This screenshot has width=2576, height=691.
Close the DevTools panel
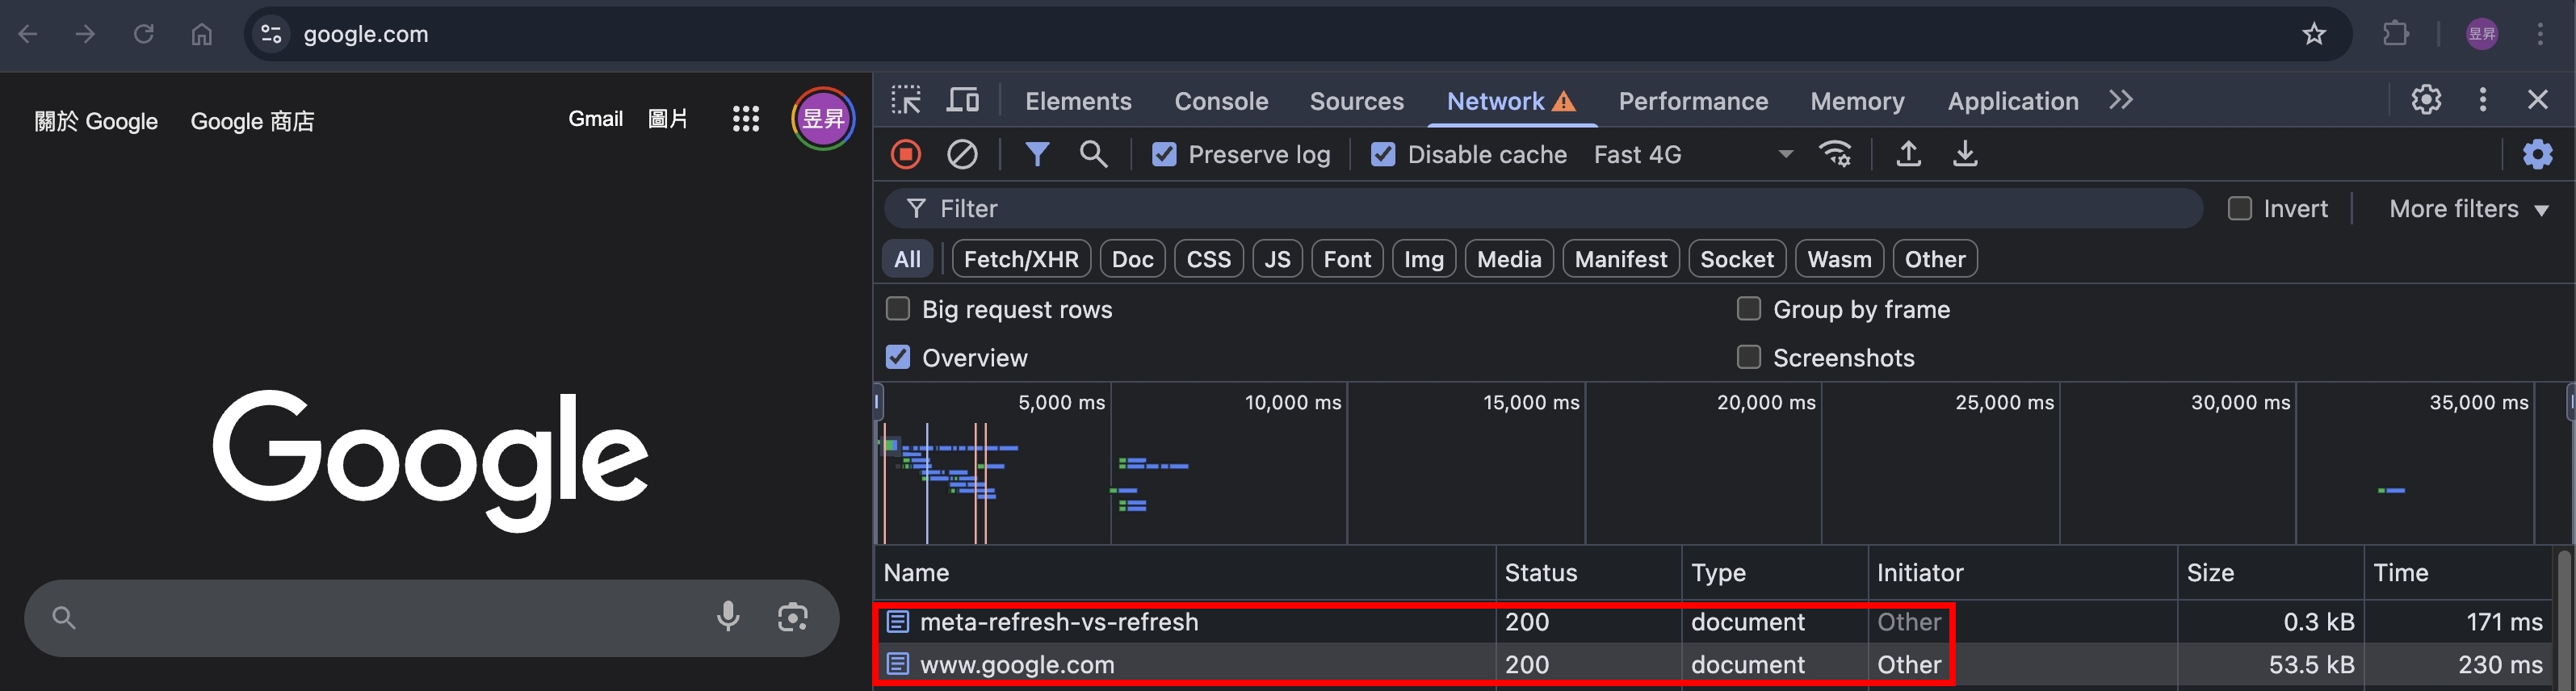[2538, 100]
